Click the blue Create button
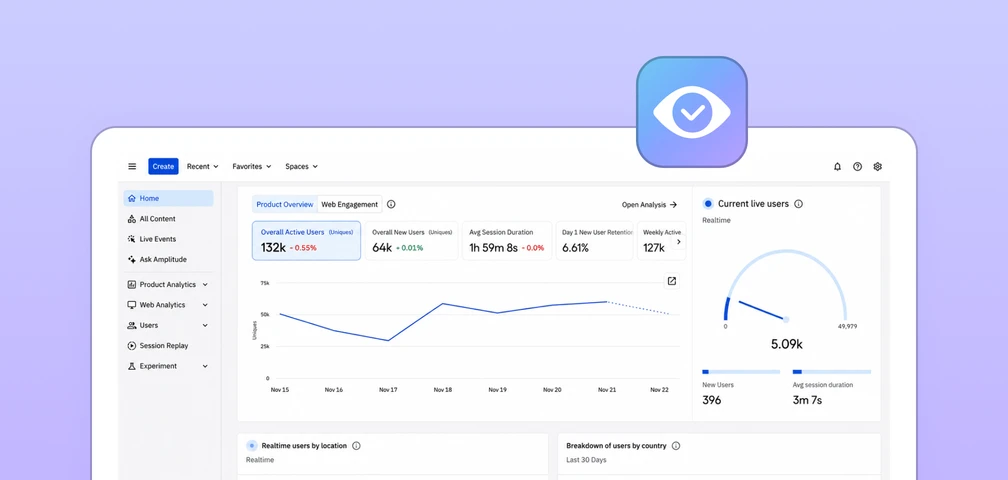1008x480 pixels. point(163,166)
